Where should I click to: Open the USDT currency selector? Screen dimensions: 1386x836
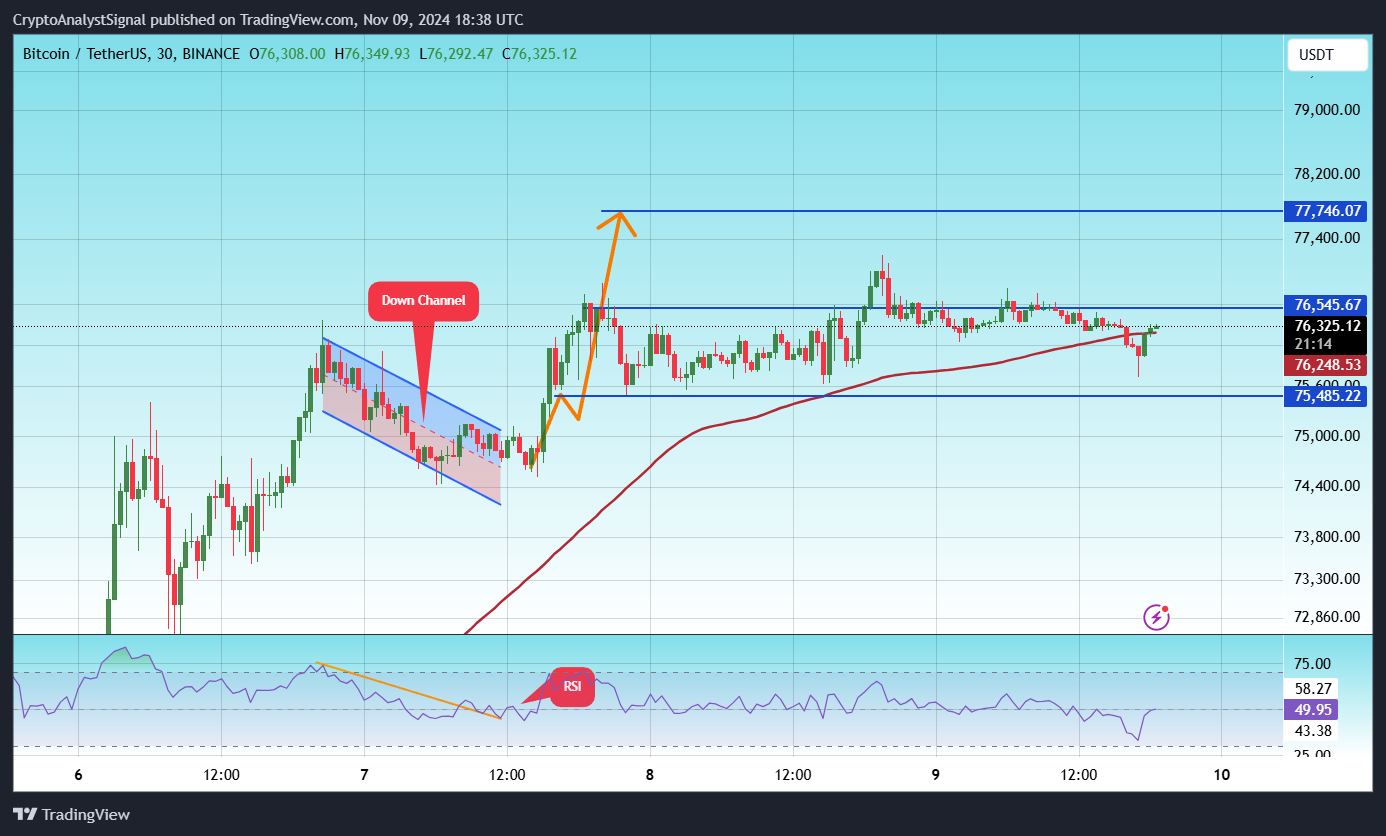click(1327, 55)
